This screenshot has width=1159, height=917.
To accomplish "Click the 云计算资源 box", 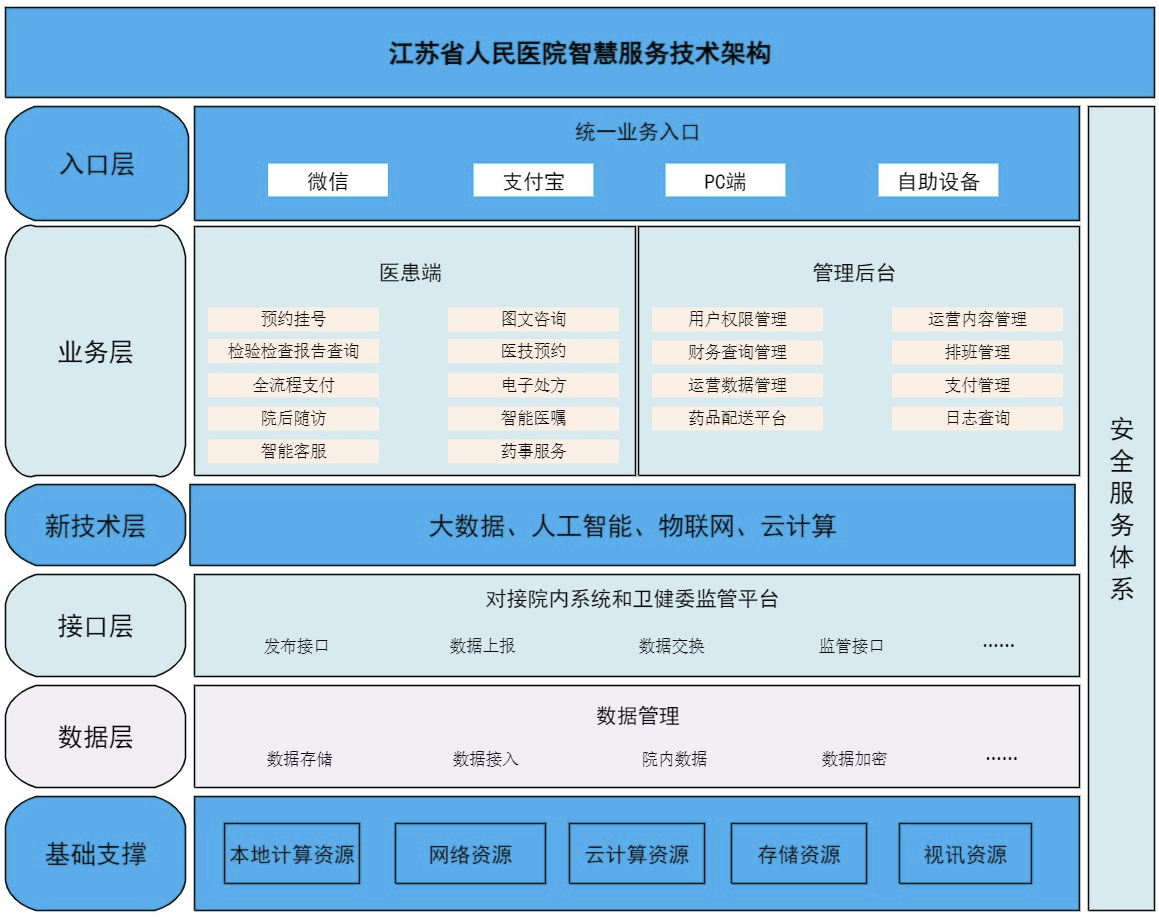I will click(x=637, y=854).
